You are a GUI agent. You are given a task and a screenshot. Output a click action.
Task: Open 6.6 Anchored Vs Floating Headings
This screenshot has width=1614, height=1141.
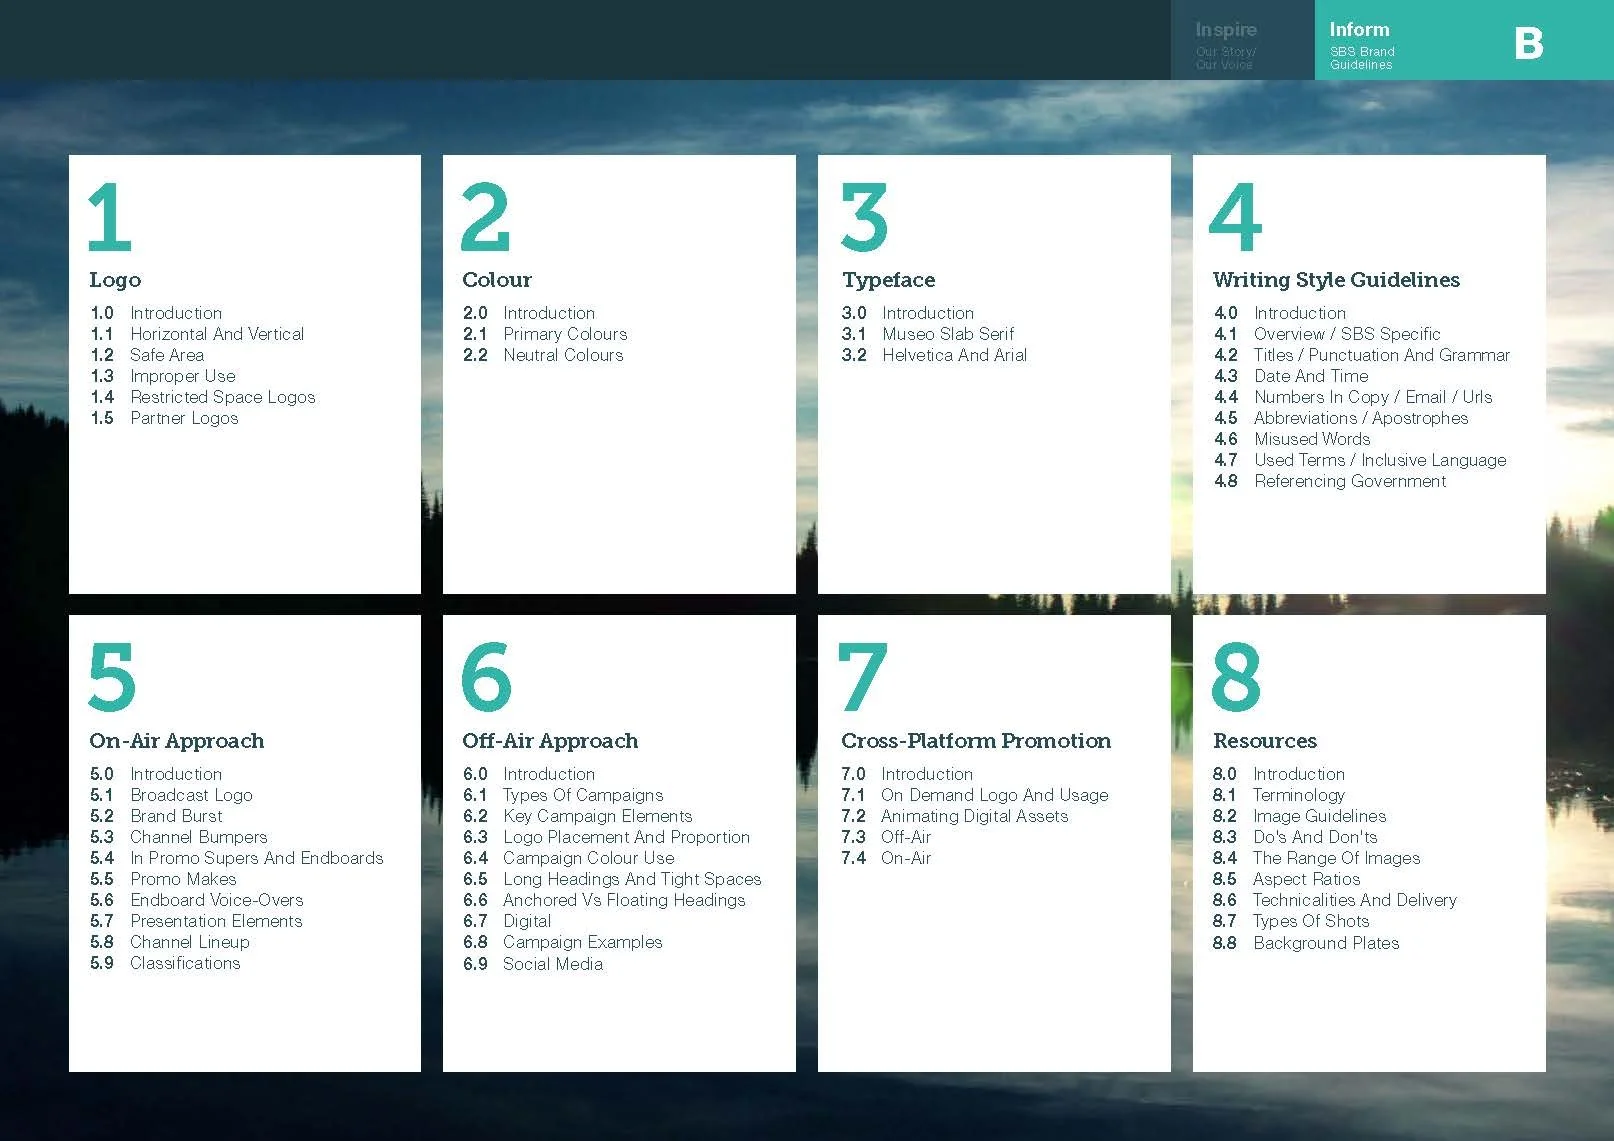coord(604,900)
